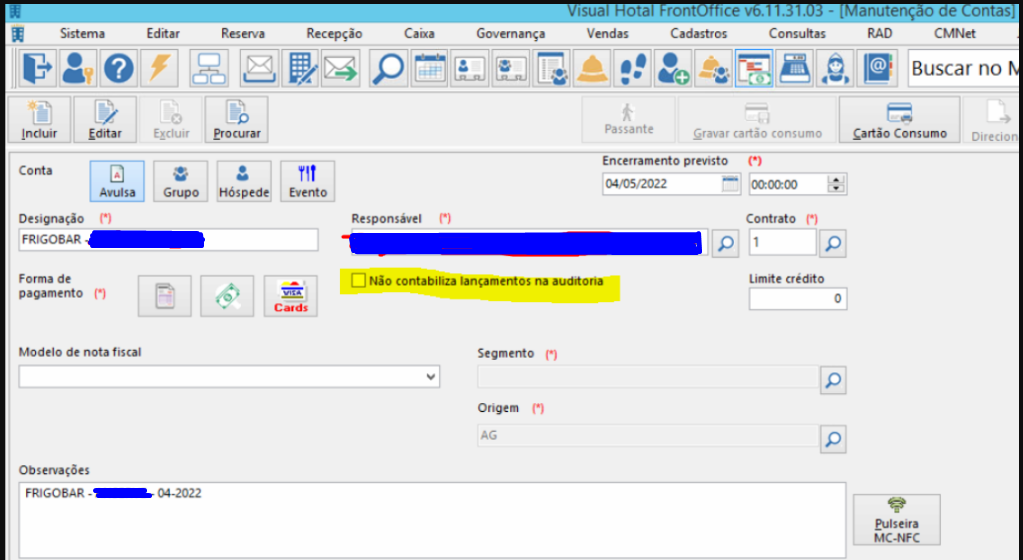Click the Editar toolbar button

(105, 119)
